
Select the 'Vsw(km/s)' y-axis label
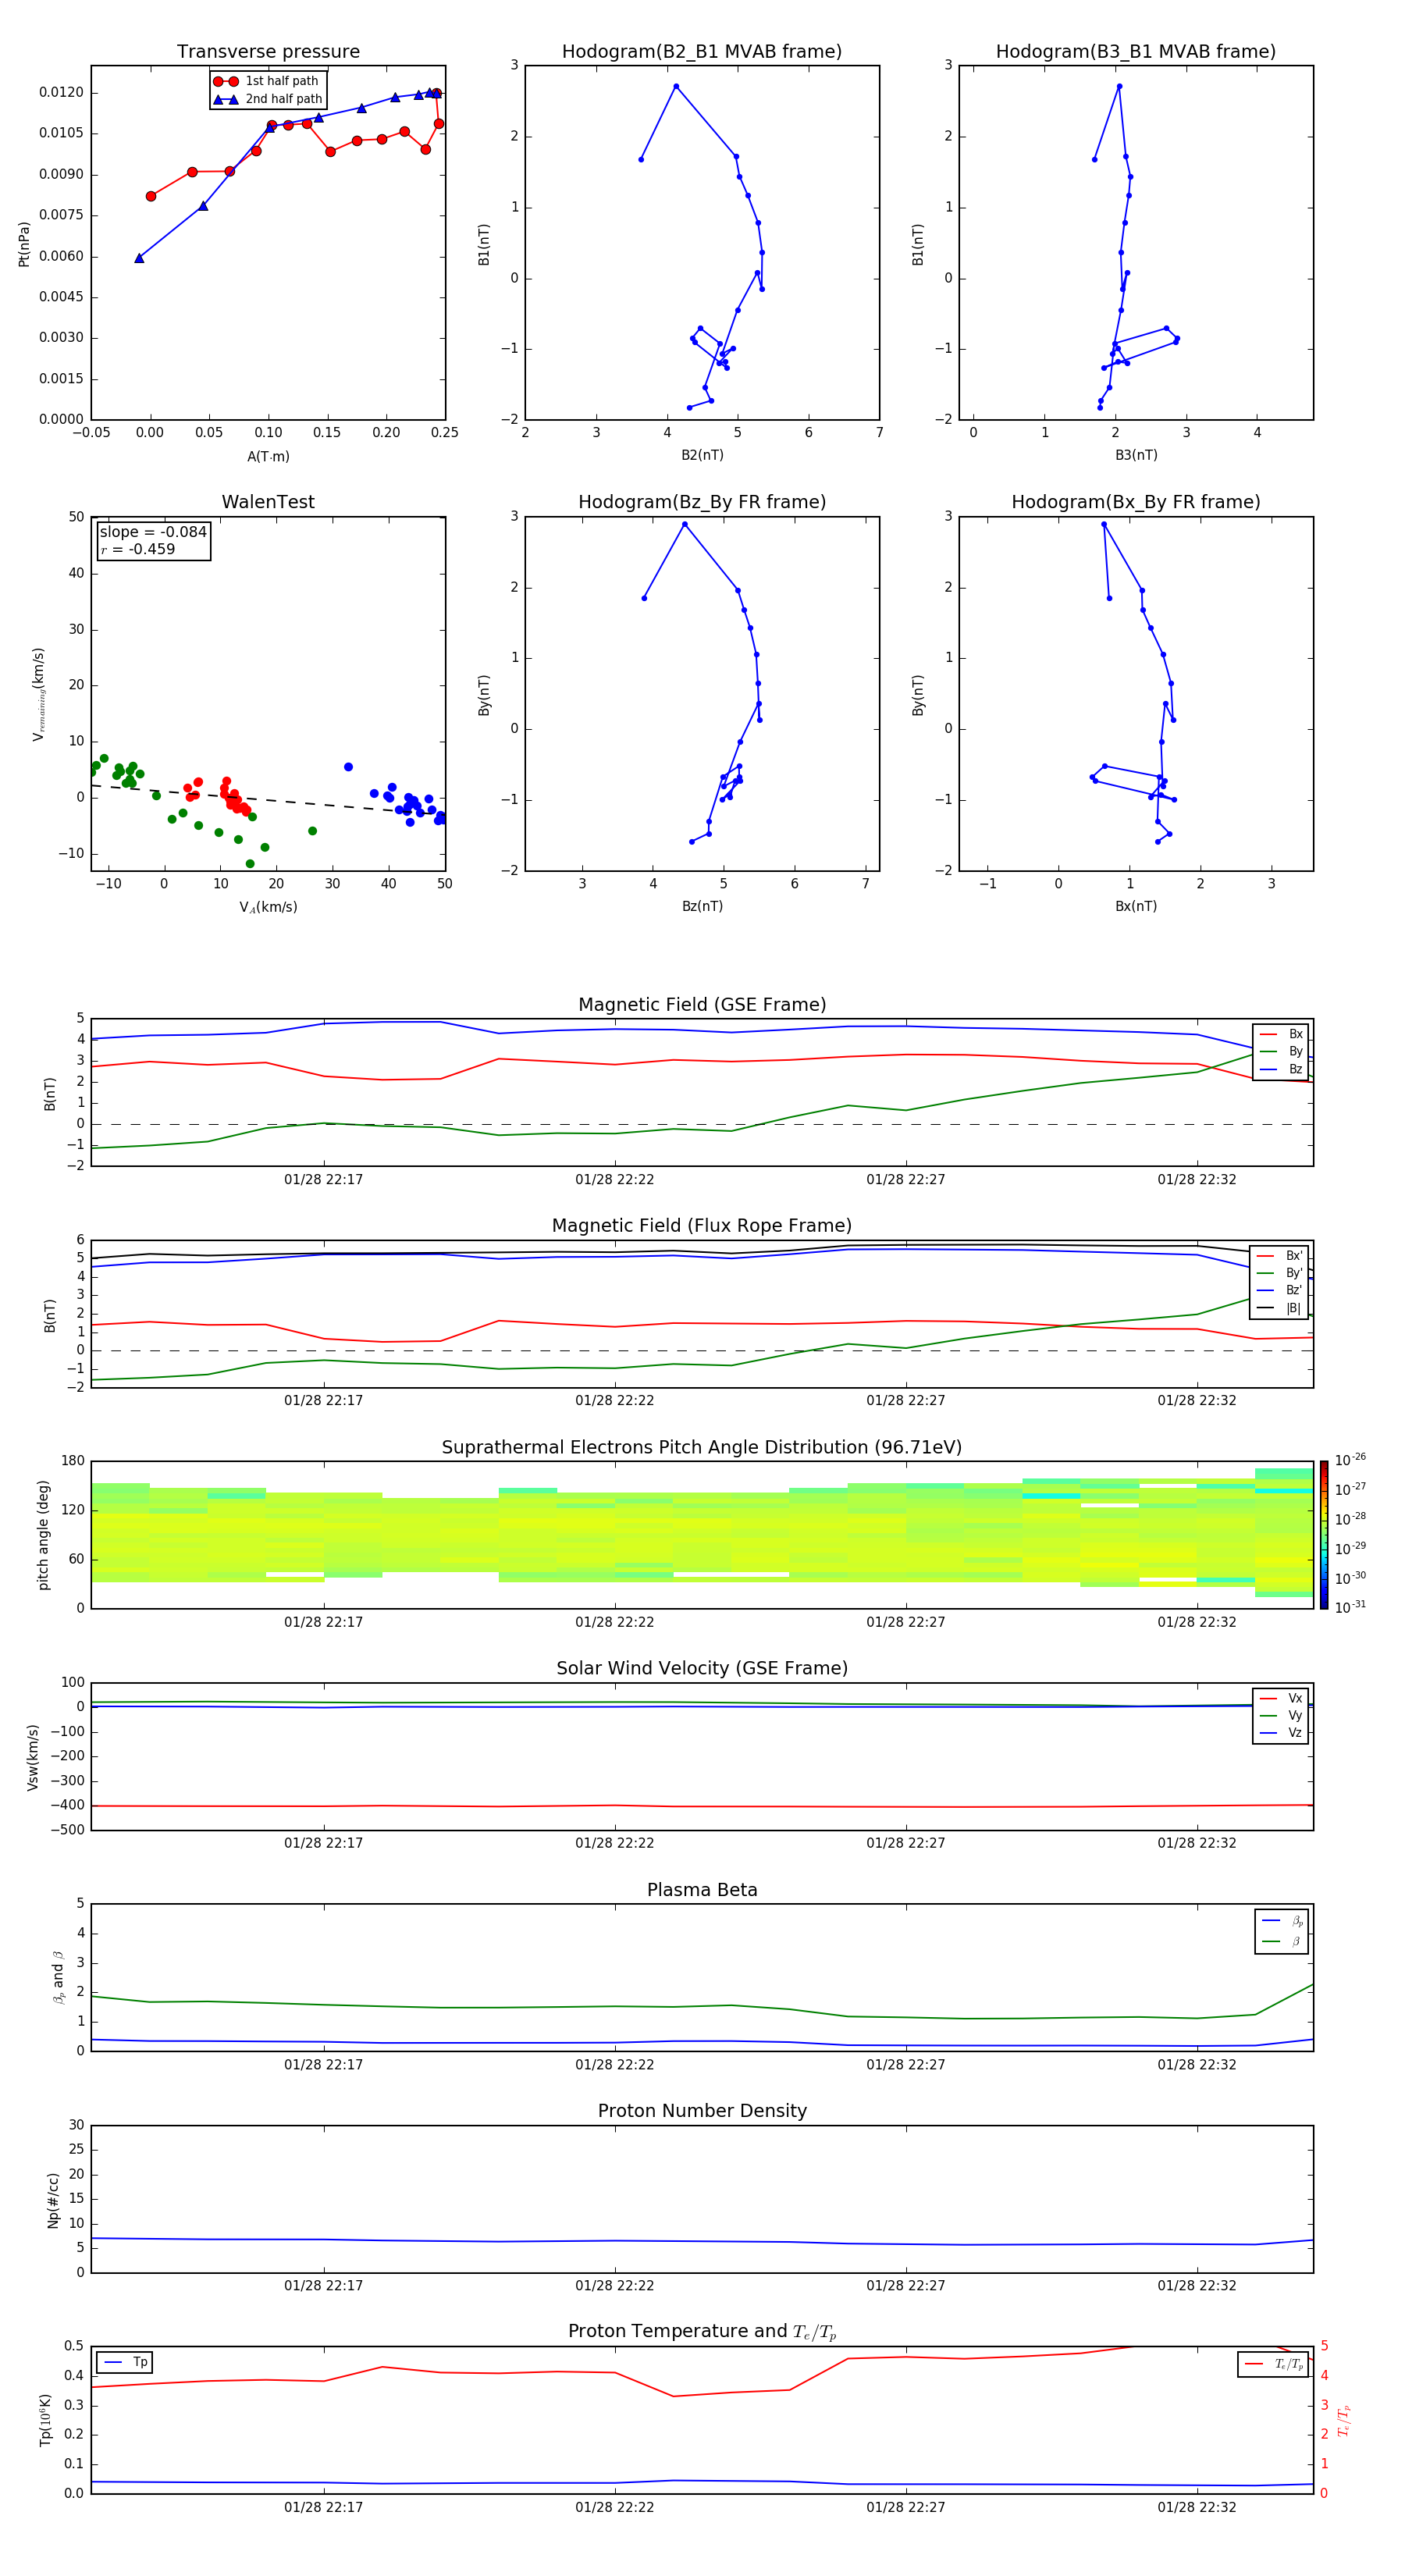click(32, 1757)
